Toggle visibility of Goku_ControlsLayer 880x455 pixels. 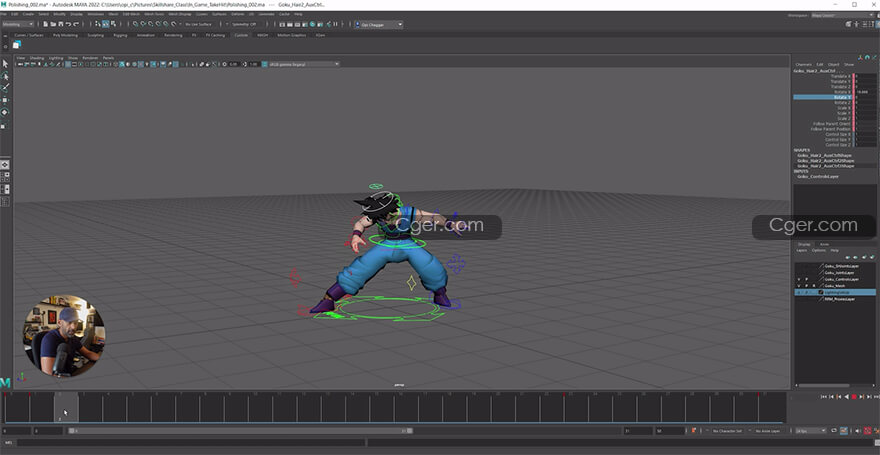coord(798,279)
